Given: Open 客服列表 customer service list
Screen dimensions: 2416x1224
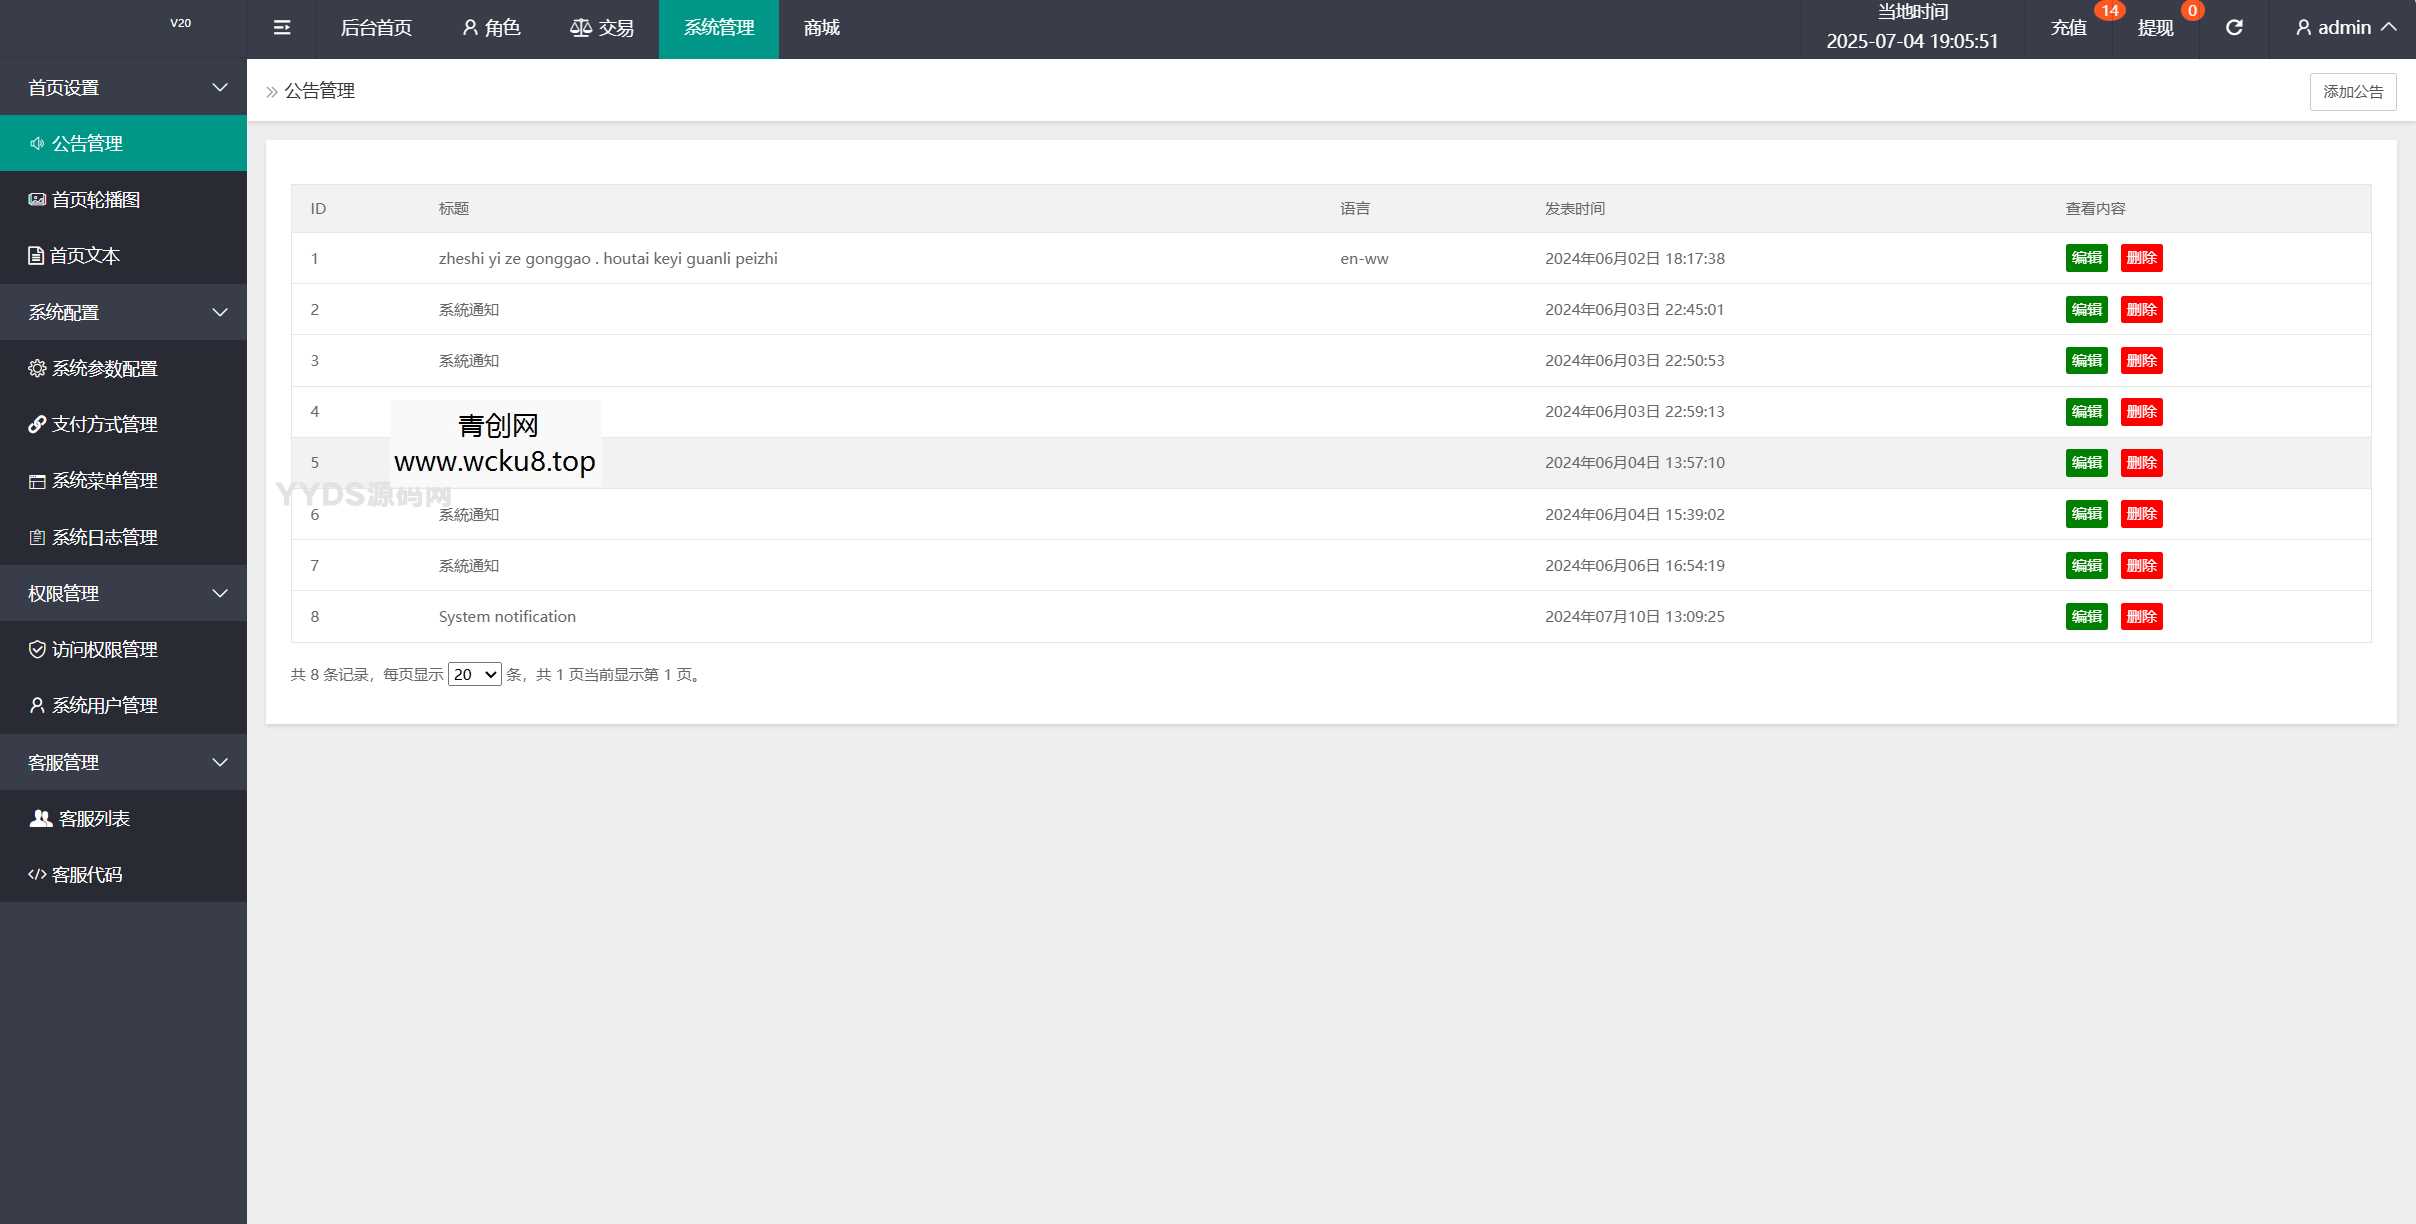Looking at the screenshot, I should [x=94, y=818].
